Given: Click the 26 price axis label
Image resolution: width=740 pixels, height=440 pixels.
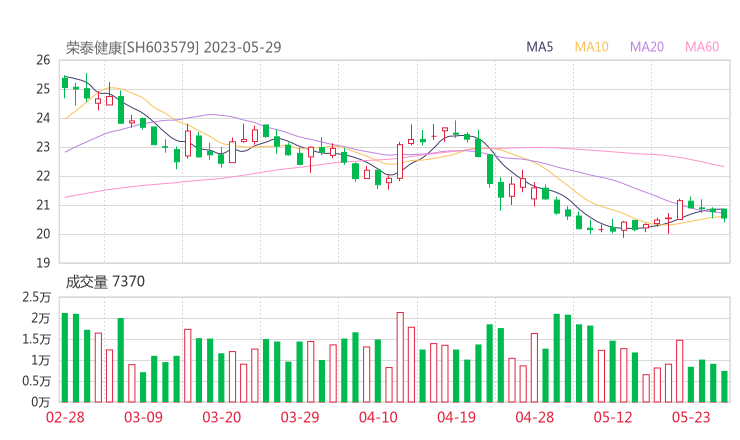Looking at the screenshot, I should (x=43, y=60).
